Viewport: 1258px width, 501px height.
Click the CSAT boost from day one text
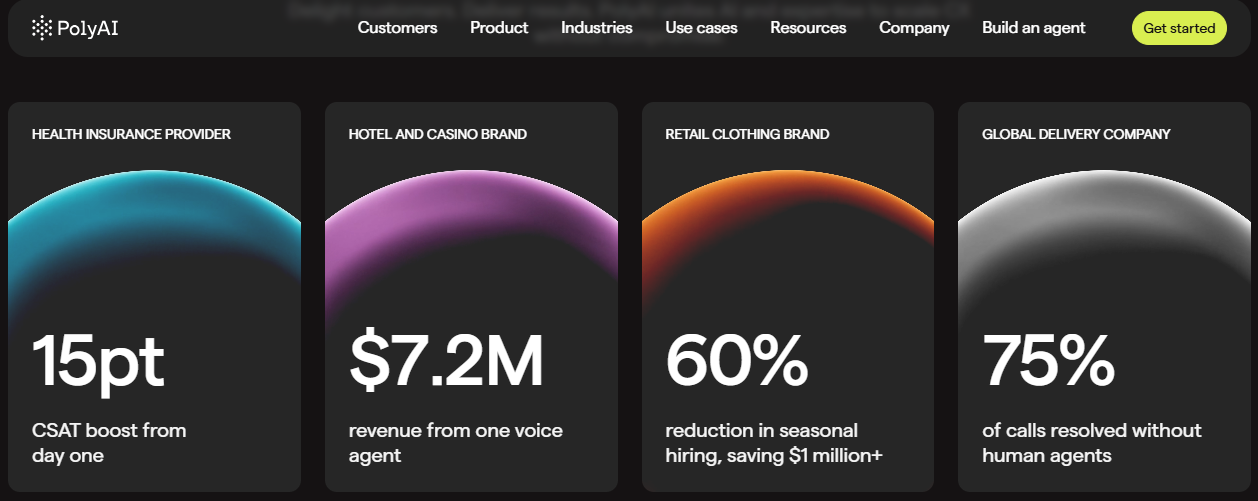109,443
